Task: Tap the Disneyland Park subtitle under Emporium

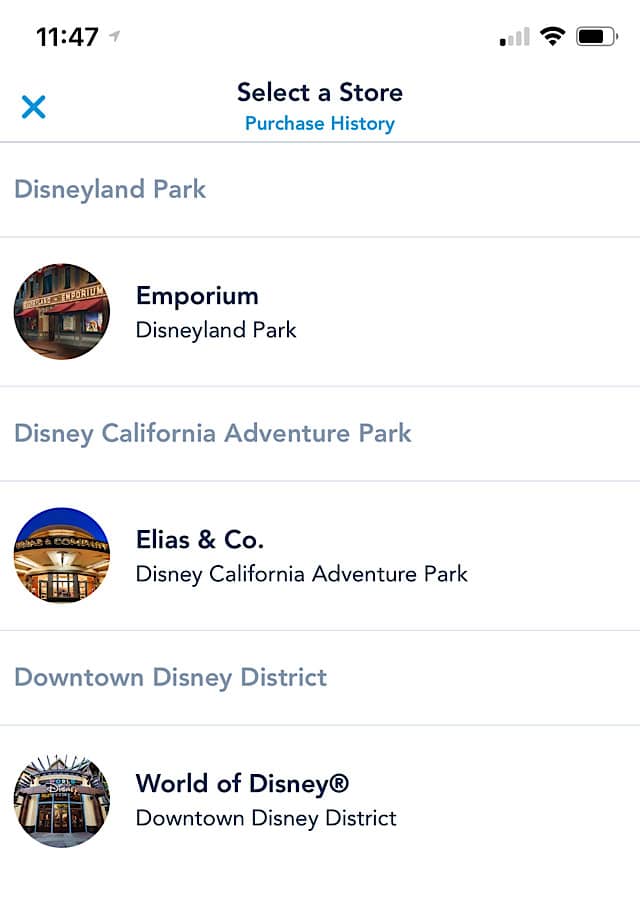Action: point(216,330)
